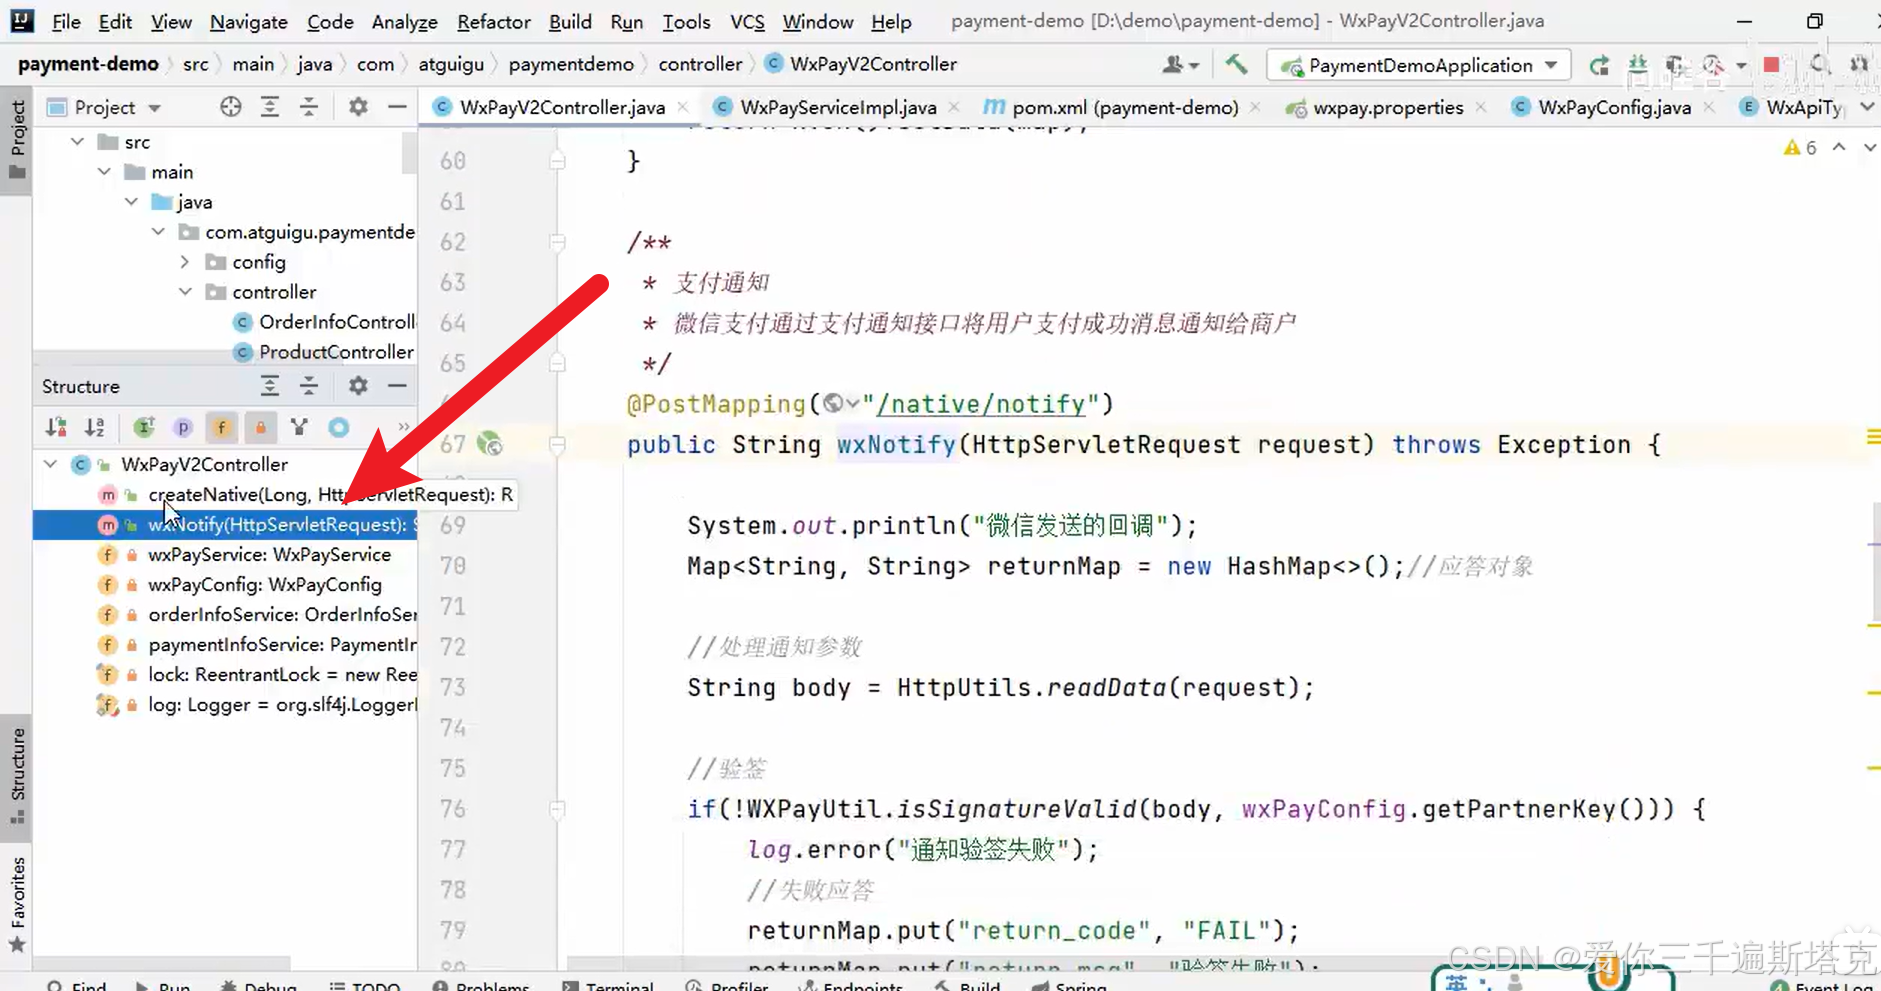Select createNative method in Structure panel
Image resolution: width=1881 pixels, height=991 pixels.
329,494
